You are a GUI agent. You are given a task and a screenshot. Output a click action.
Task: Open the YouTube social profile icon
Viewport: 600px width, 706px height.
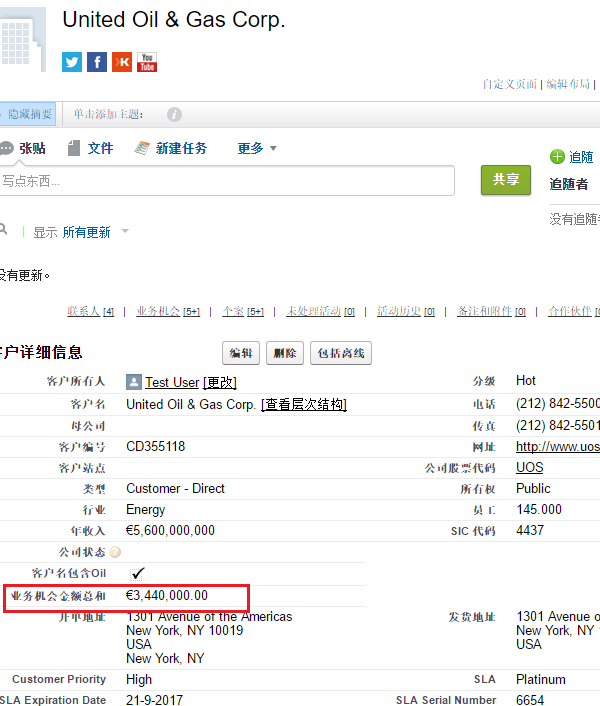pyautogui.click(x=147, y=62)
